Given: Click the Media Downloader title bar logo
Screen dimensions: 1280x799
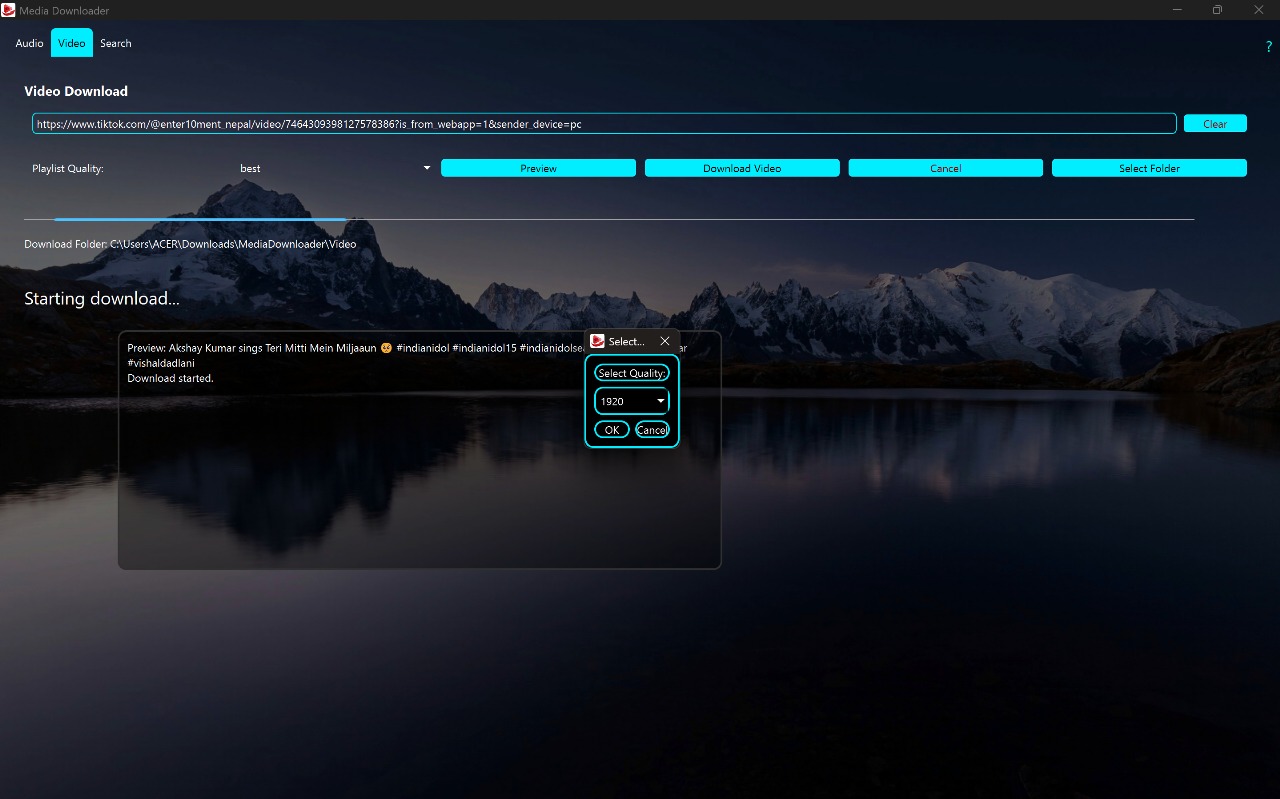Looking at the screenshot, I should tap(9, 10).
